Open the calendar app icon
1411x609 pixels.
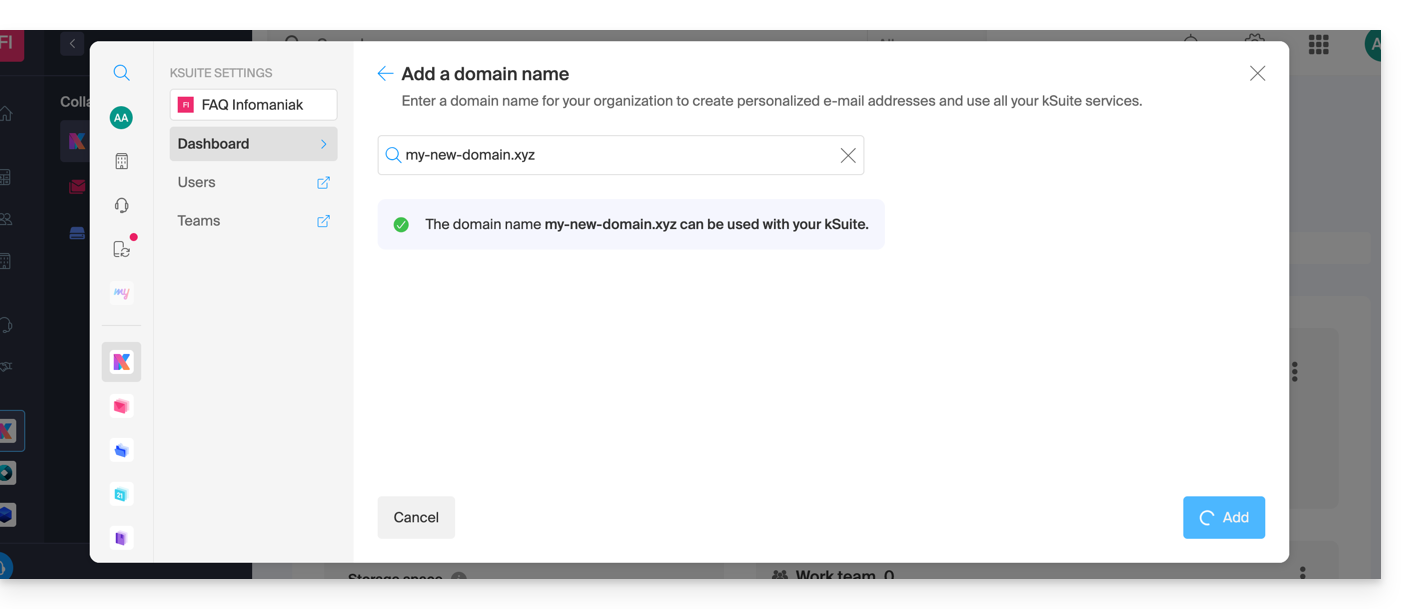(x=121, y=494)
